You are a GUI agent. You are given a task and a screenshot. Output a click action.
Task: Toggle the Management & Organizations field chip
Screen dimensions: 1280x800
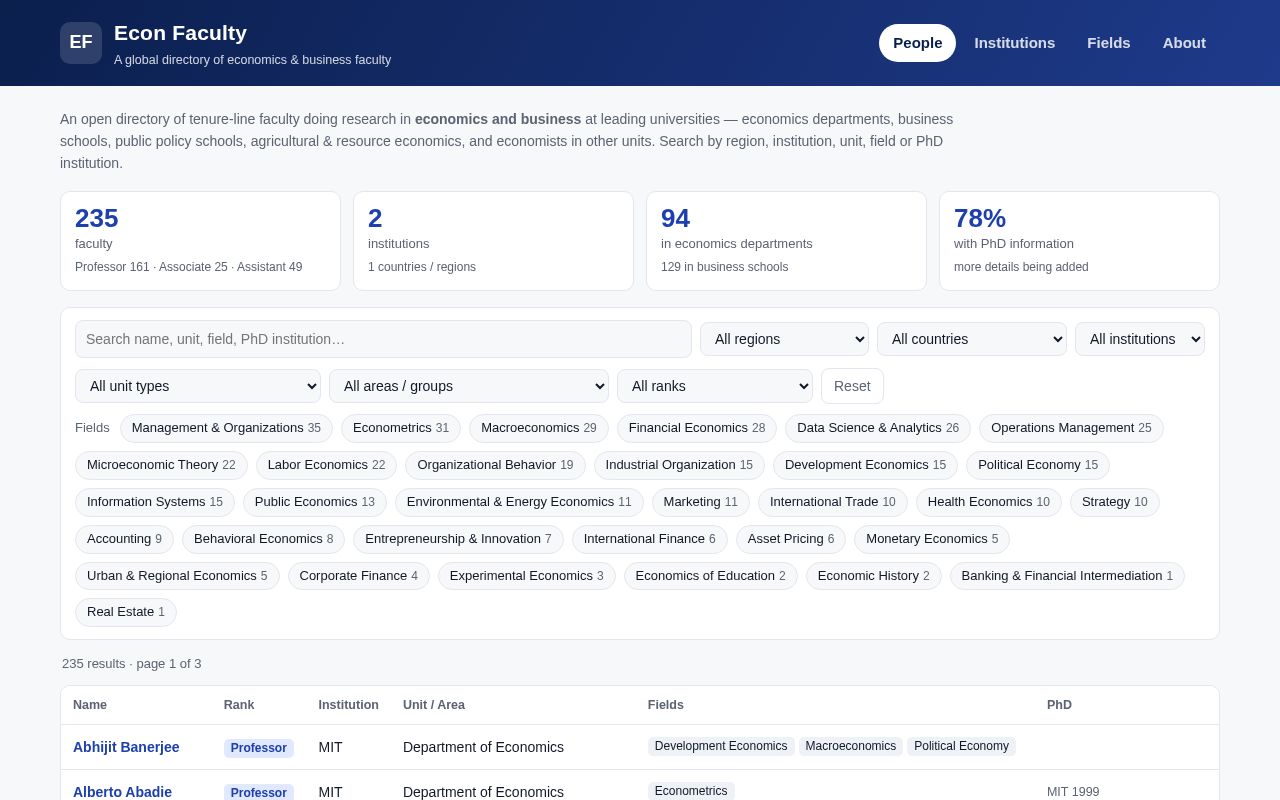[226, 428]
